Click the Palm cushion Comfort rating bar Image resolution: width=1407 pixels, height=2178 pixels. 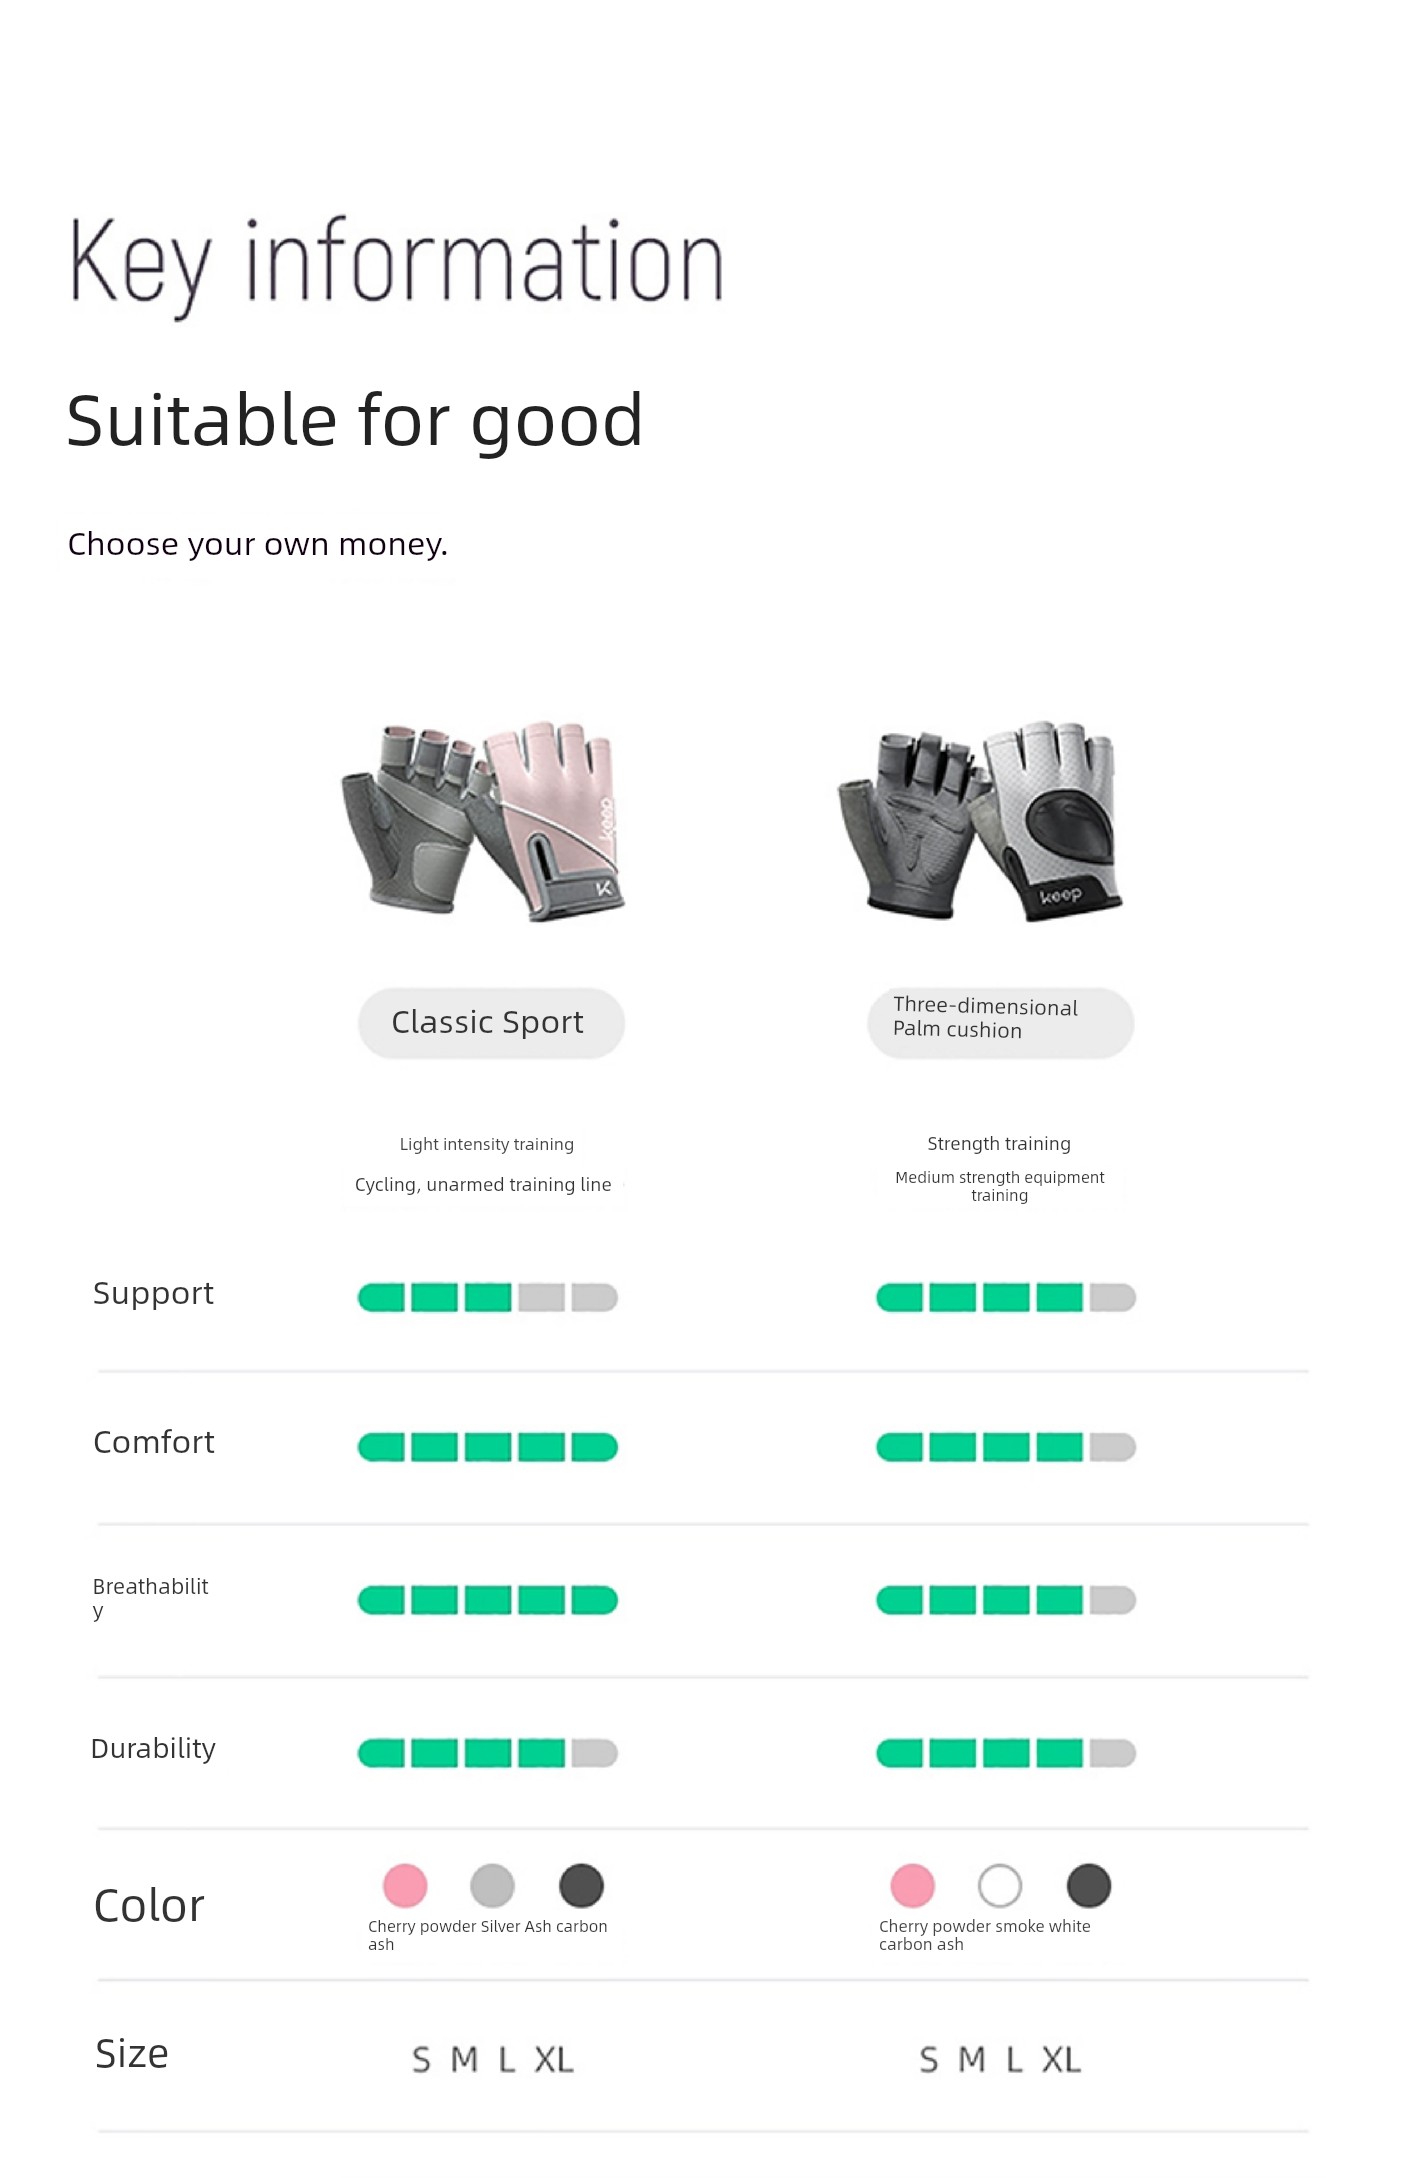[1006, 1447]
